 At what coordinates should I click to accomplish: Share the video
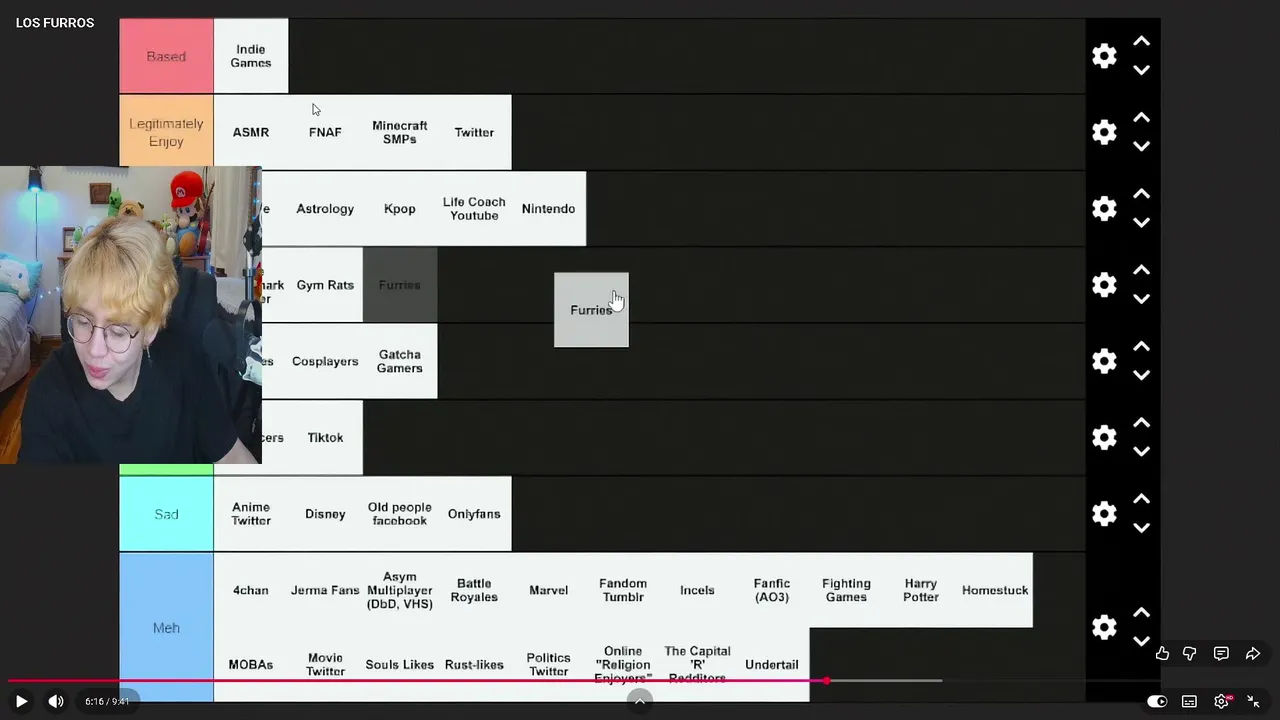(1253, 653)
